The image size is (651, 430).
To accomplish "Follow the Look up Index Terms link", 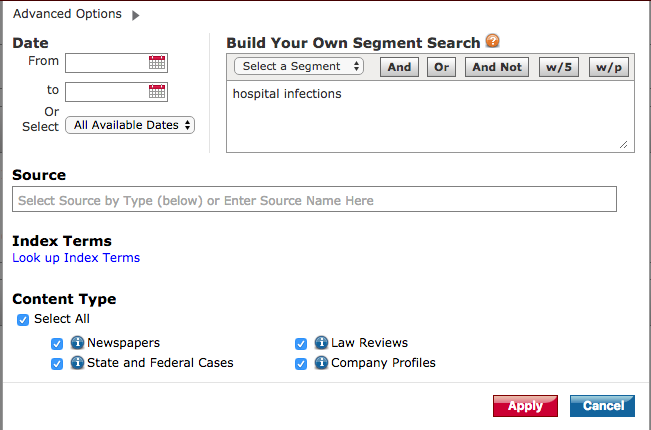I will click(76, 258).
